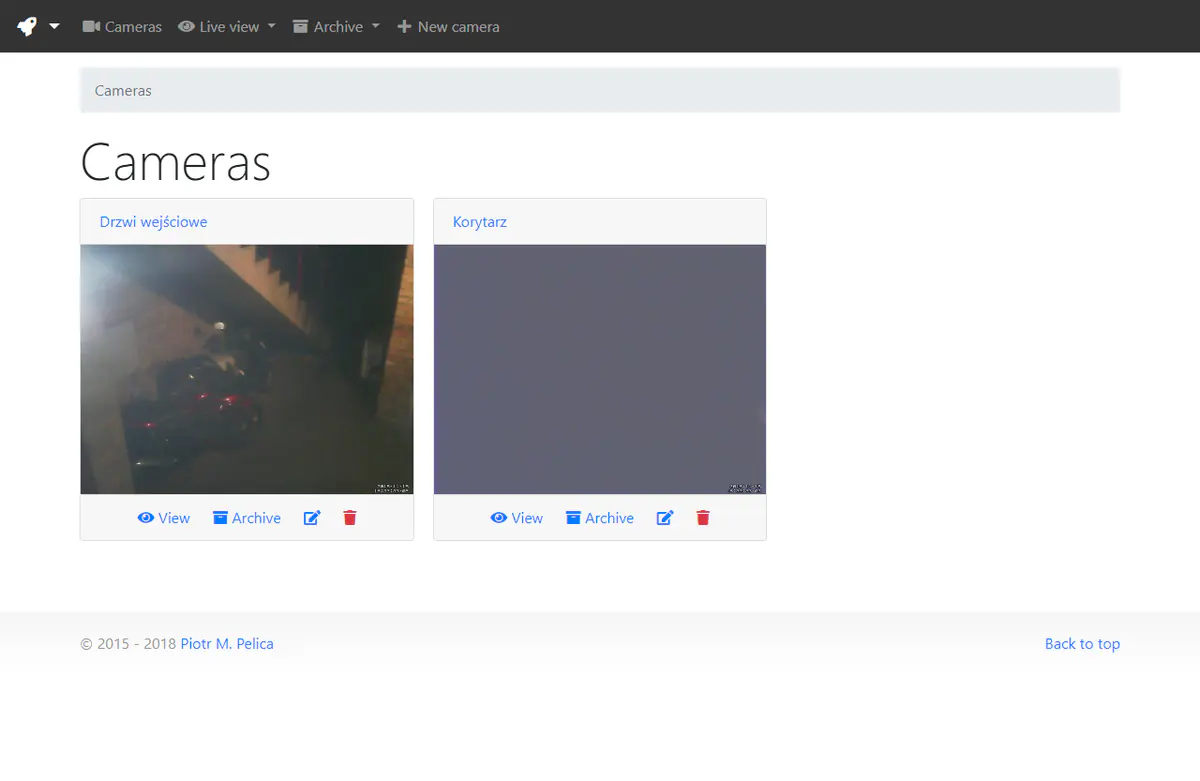Click the eye View icon under Korytarz
This screenshot has width=1200, height=781.
tap(499, 518)
